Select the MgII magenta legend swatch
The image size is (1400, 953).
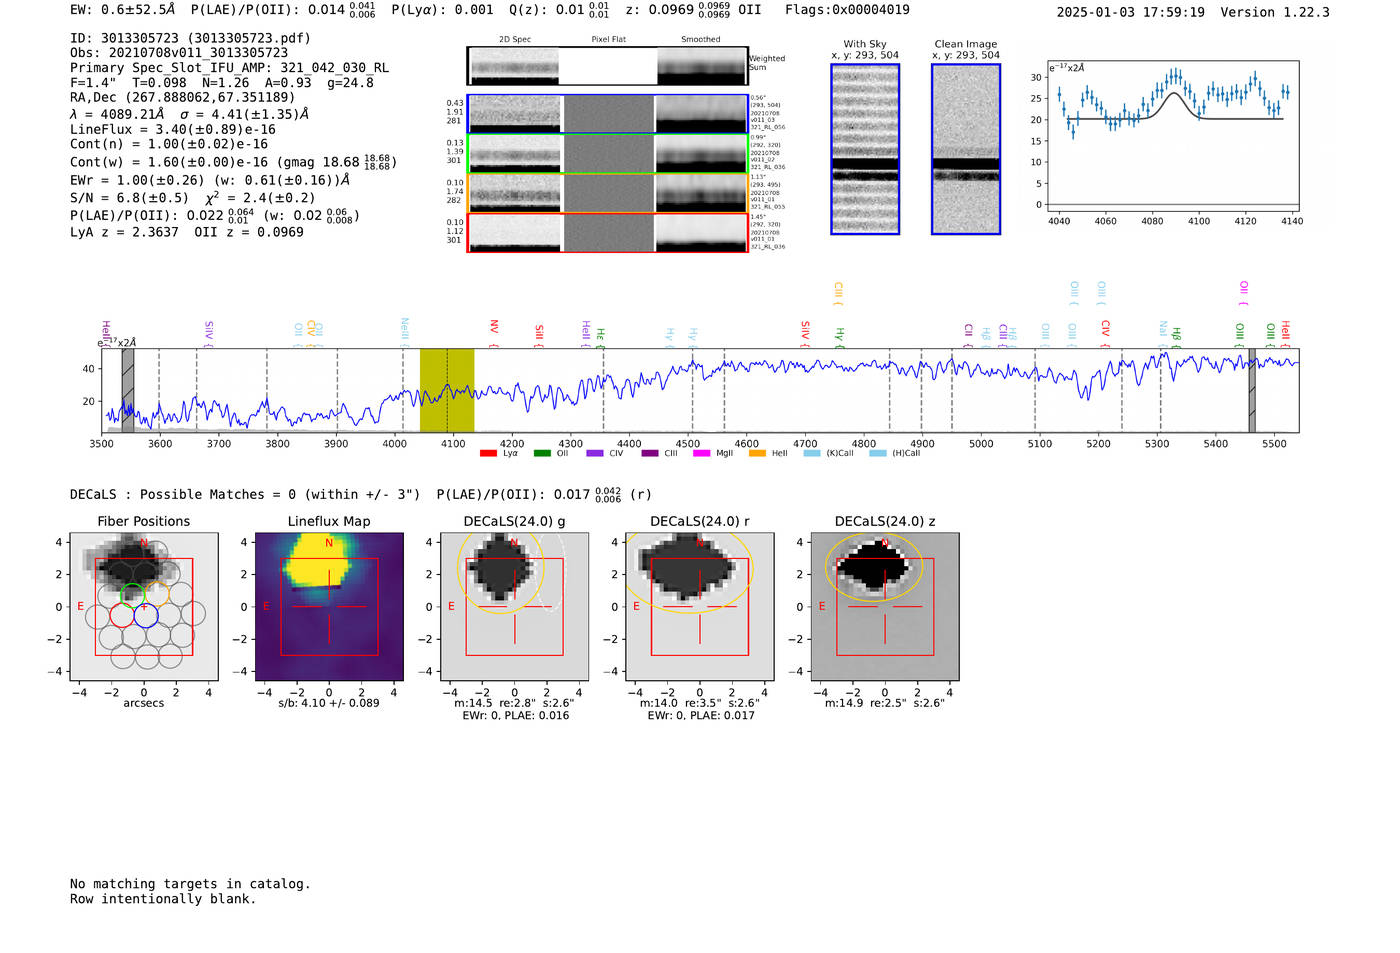point(701,453)
